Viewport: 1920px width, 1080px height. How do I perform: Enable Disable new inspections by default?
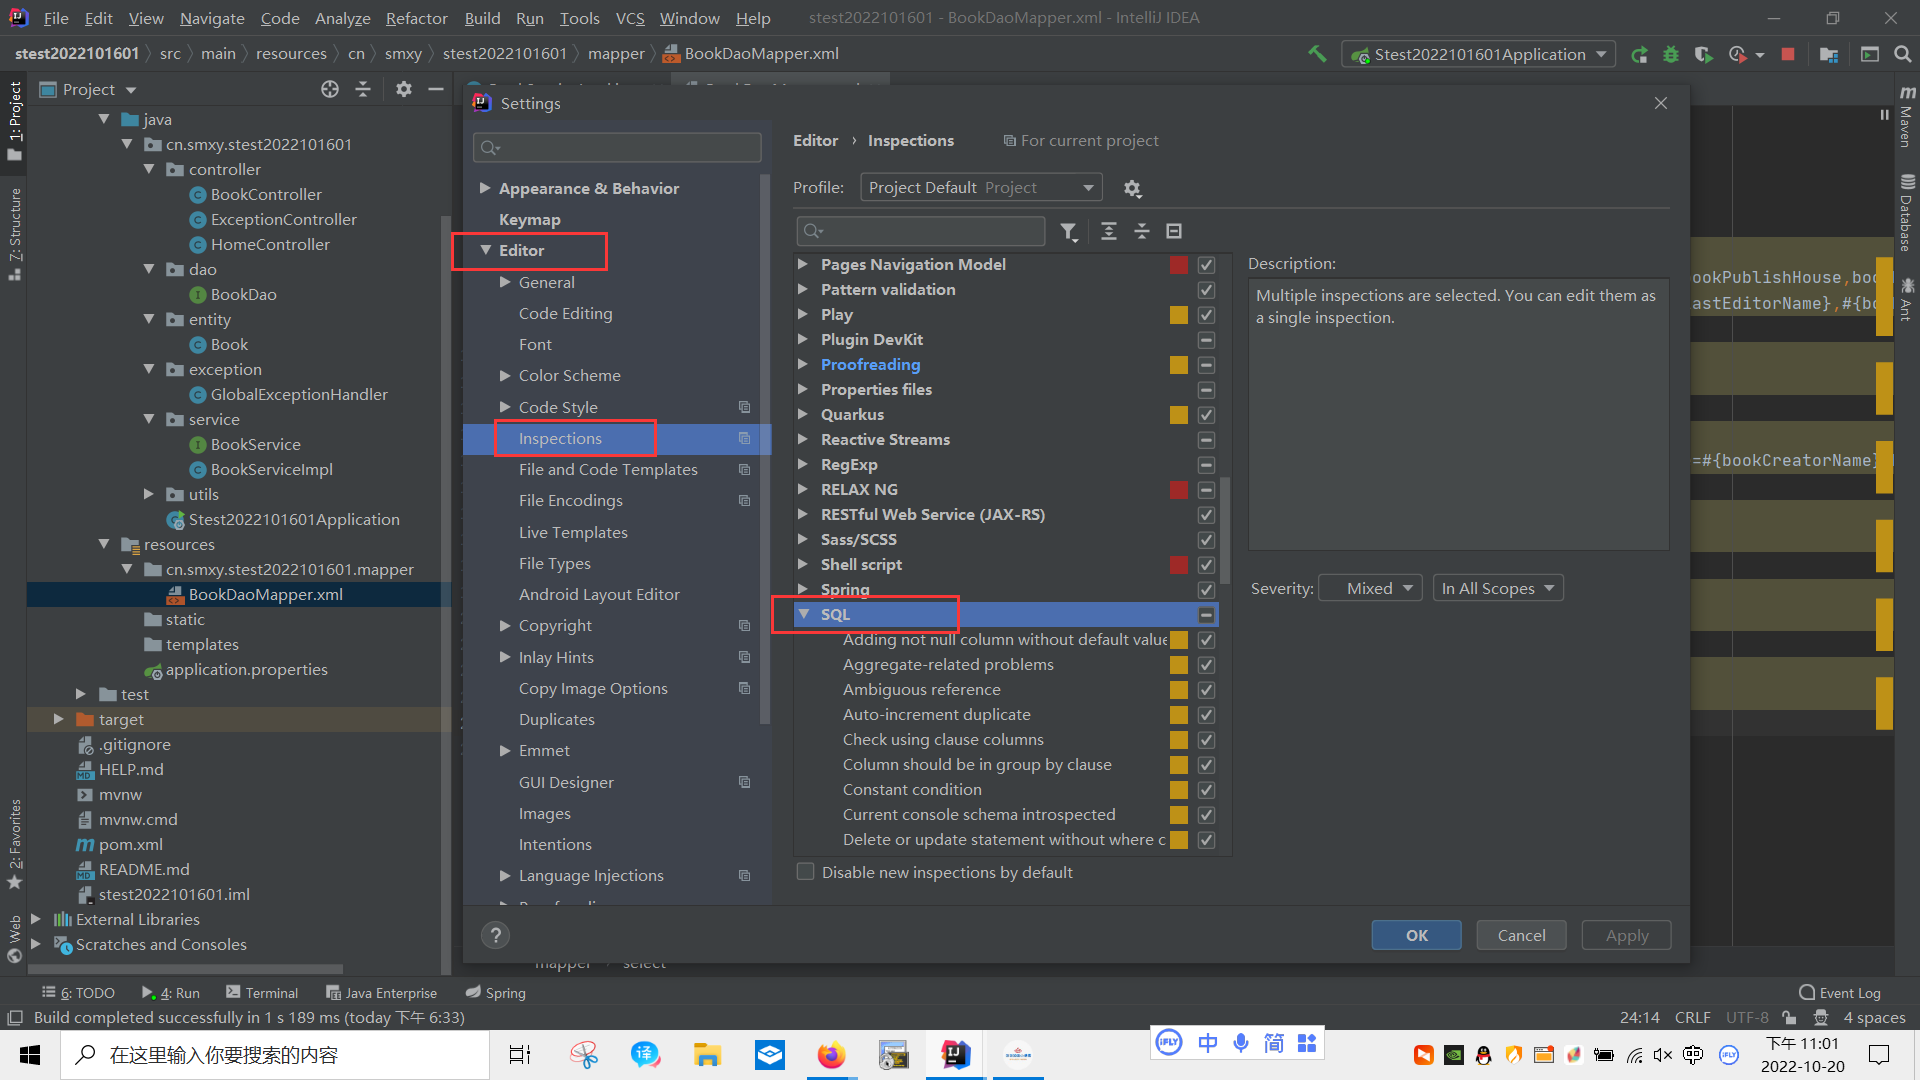[805, 872]
